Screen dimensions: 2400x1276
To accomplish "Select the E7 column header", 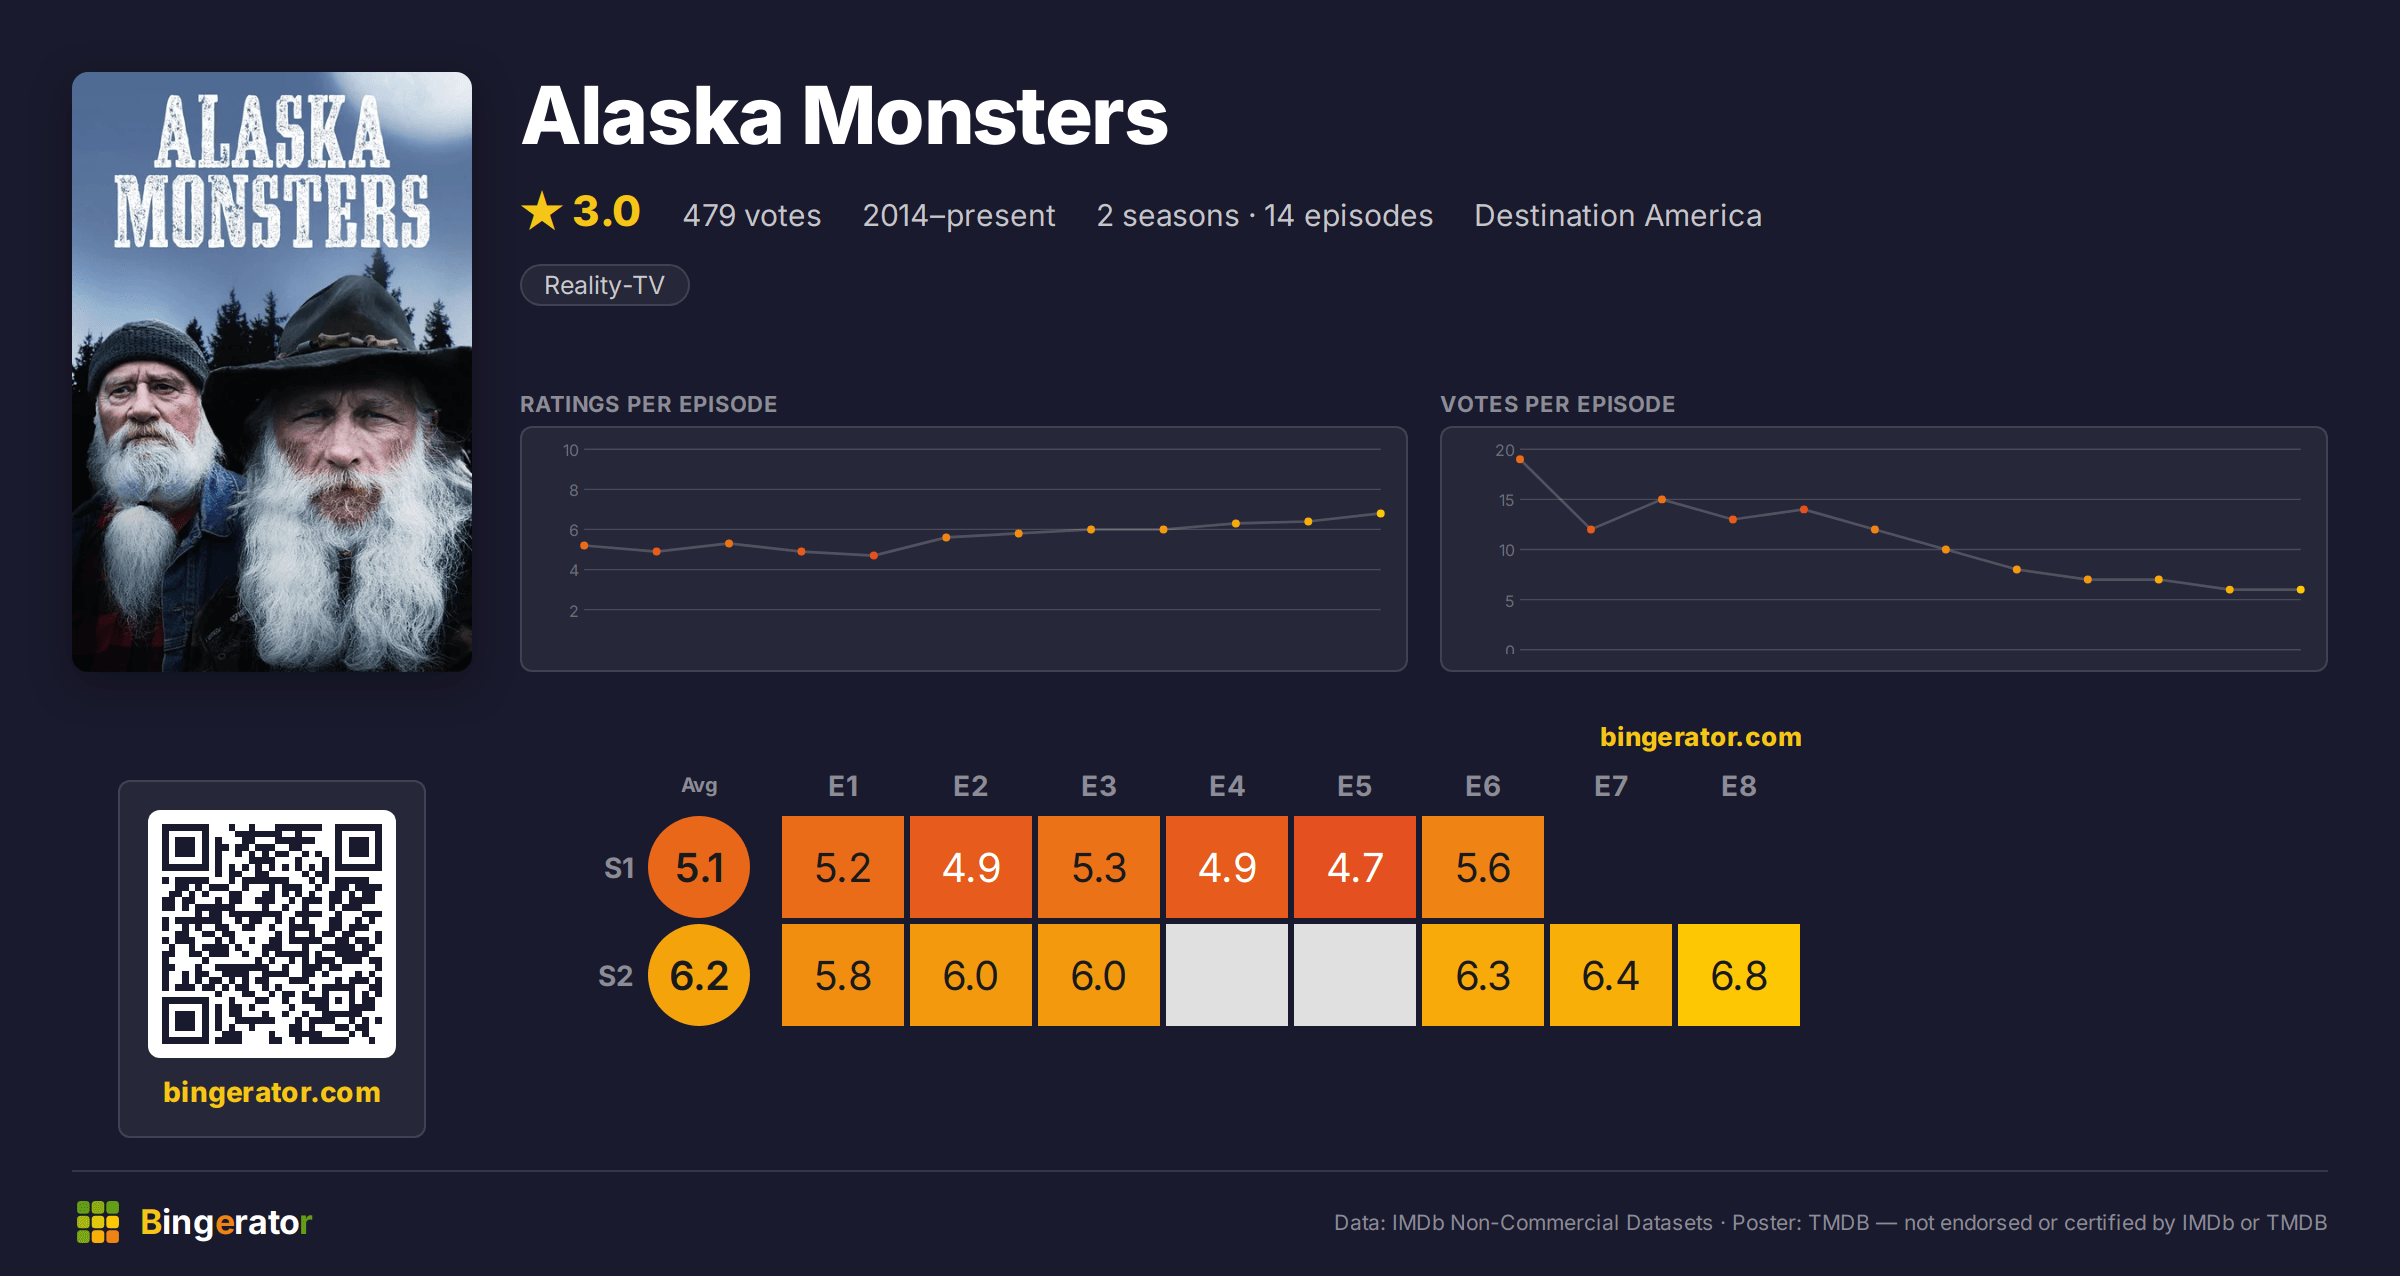I will click(1611, 786).
